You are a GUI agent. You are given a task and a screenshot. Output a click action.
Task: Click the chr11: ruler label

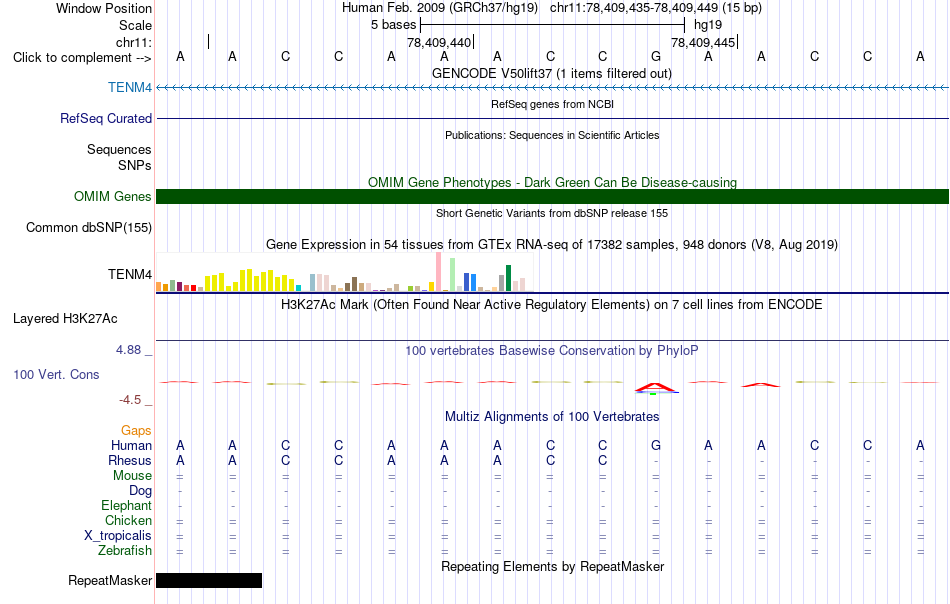[x=134, y=42]
